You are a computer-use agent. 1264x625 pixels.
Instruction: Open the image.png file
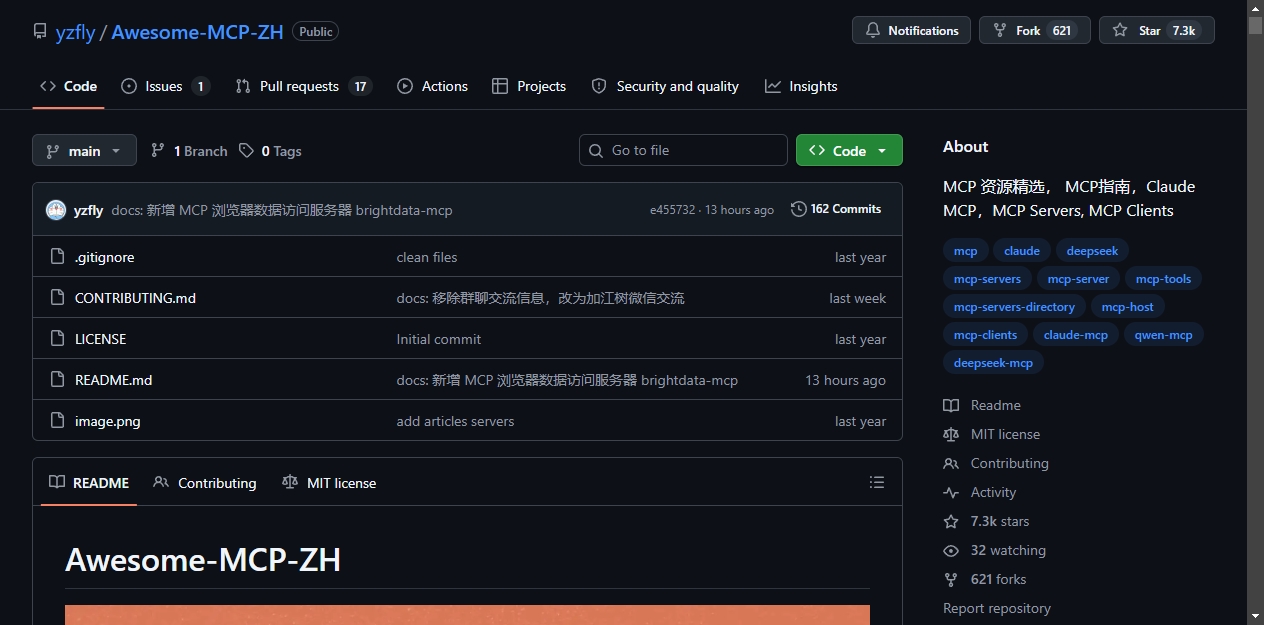pyautogui.click(x=107, y=421)
